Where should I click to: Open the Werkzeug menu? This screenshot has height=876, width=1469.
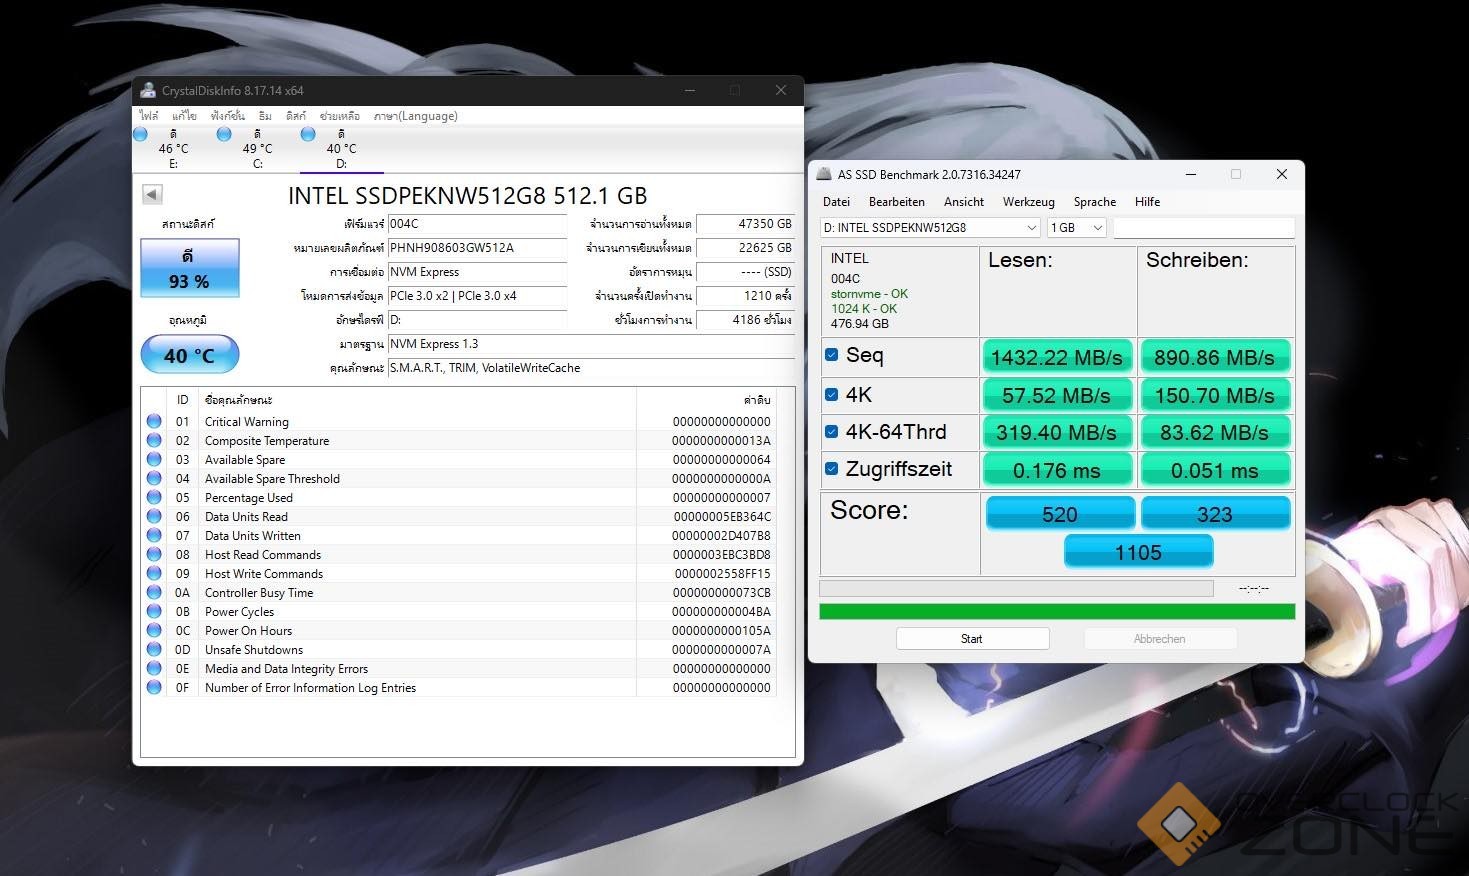click(1028, 202)
